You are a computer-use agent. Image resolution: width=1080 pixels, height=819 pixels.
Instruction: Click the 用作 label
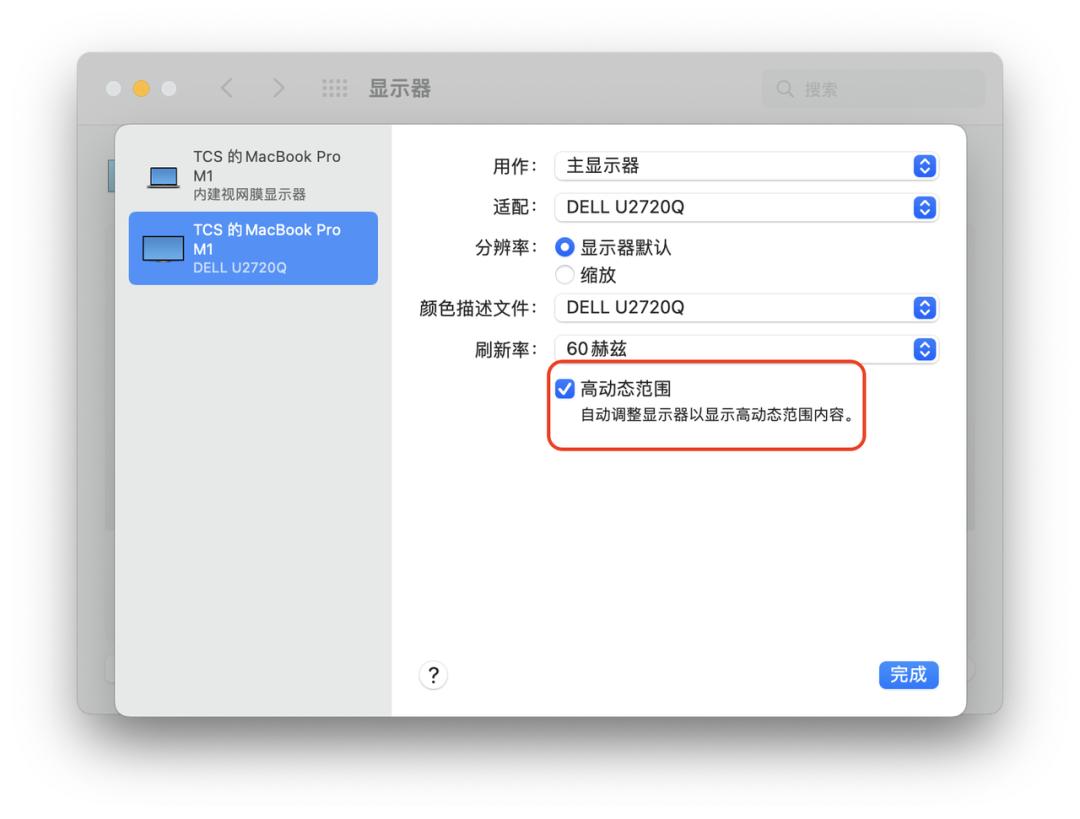[x=515, y=166]
